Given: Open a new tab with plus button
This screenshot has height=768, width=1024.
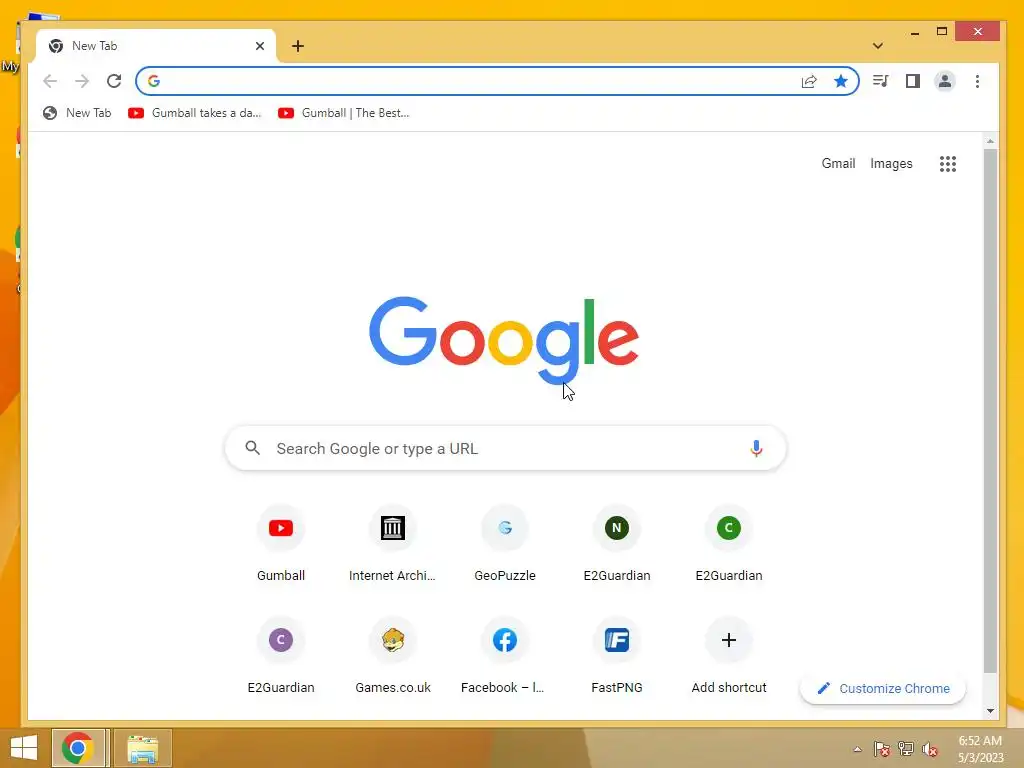Looking at the screenshot, I should tap(298, 46).
